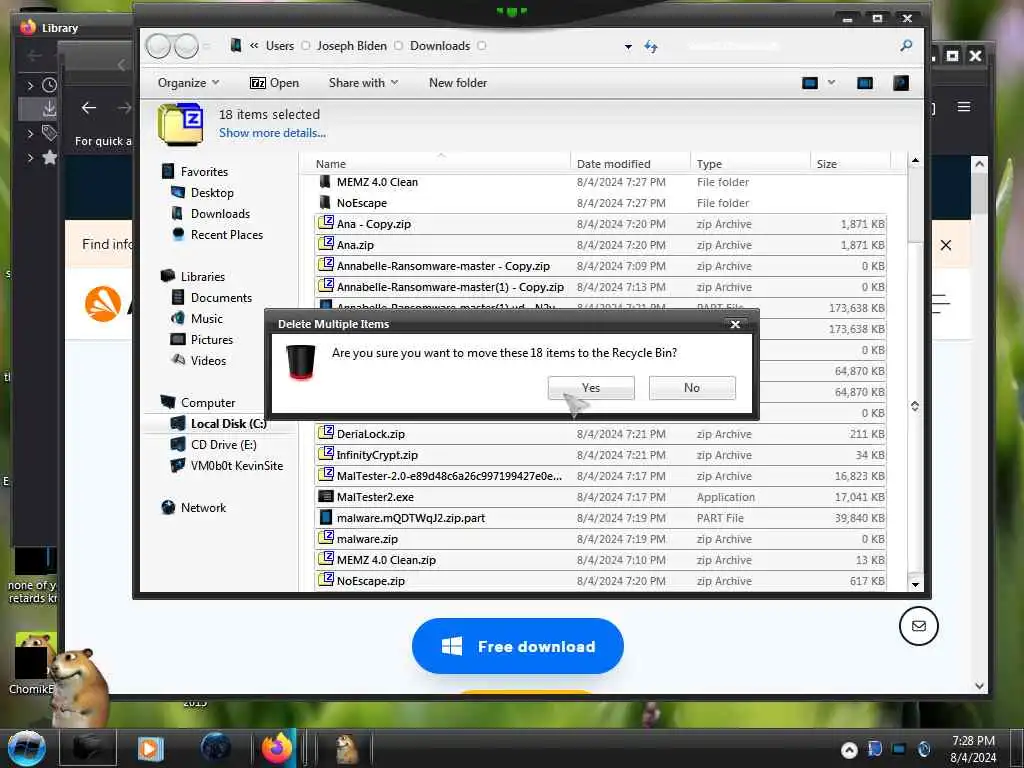This screenshot has height=768, width=1024.
Task: Dismiss the Firefox notification bar X
Action: coord(946,245)
